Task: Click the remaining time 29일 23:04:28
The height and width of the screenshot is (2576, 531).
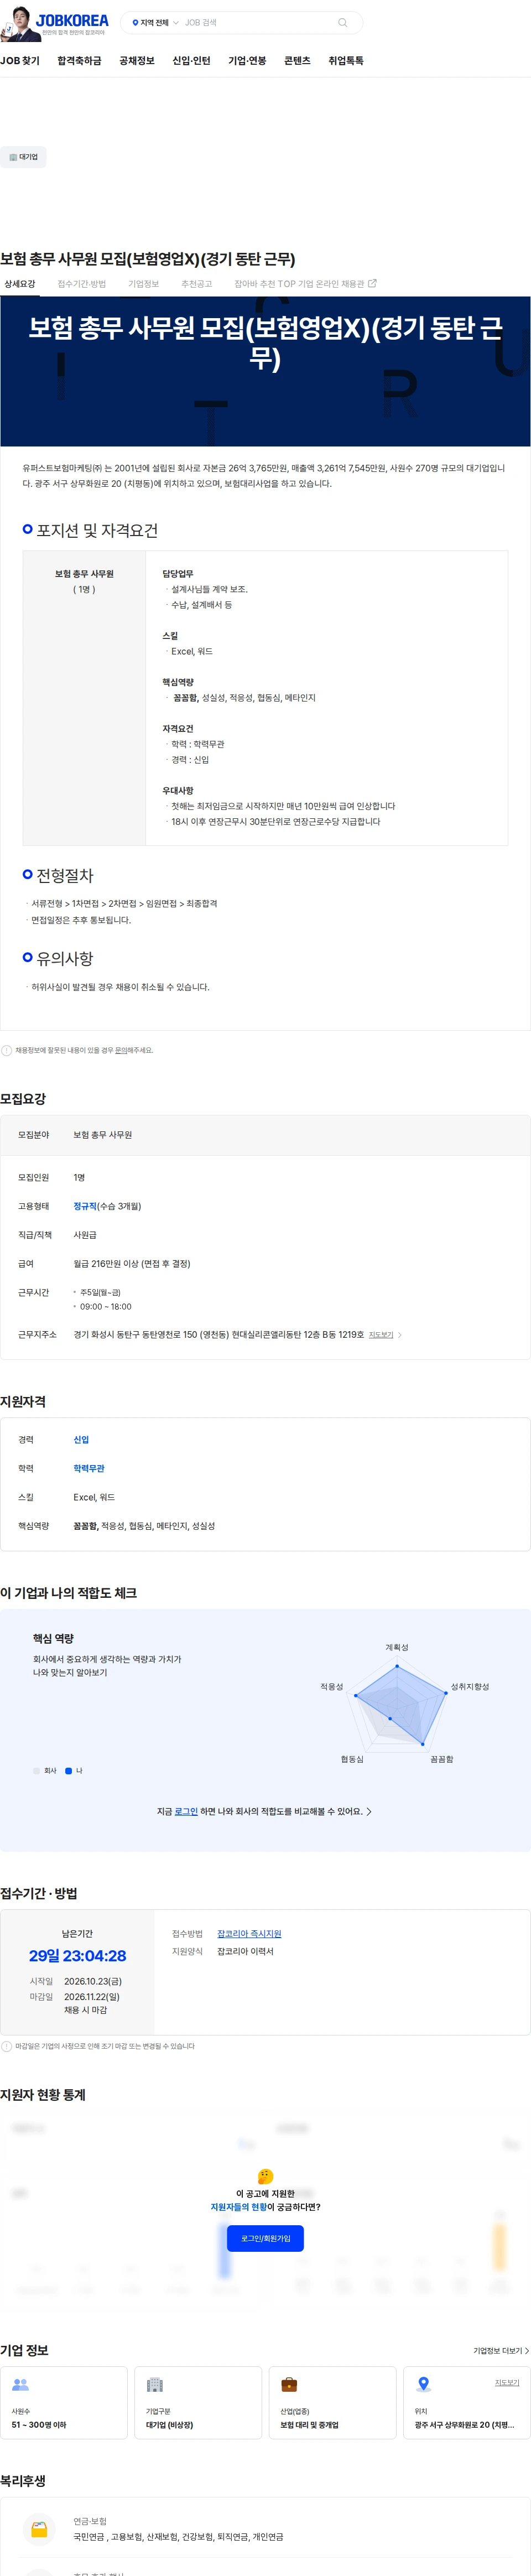Action: pos(78,1955)
